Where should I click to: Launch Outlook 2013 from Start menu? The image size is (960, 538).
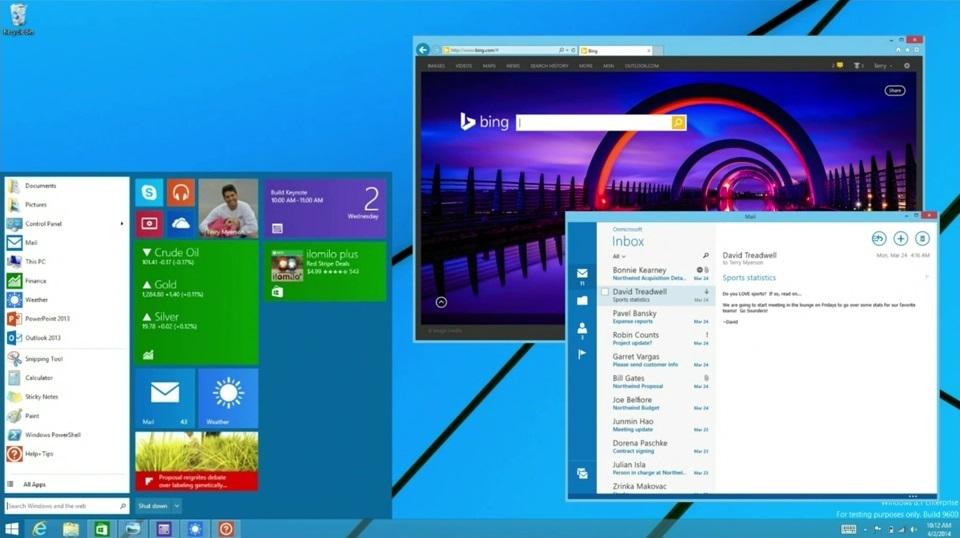click(x=43, y=337)
